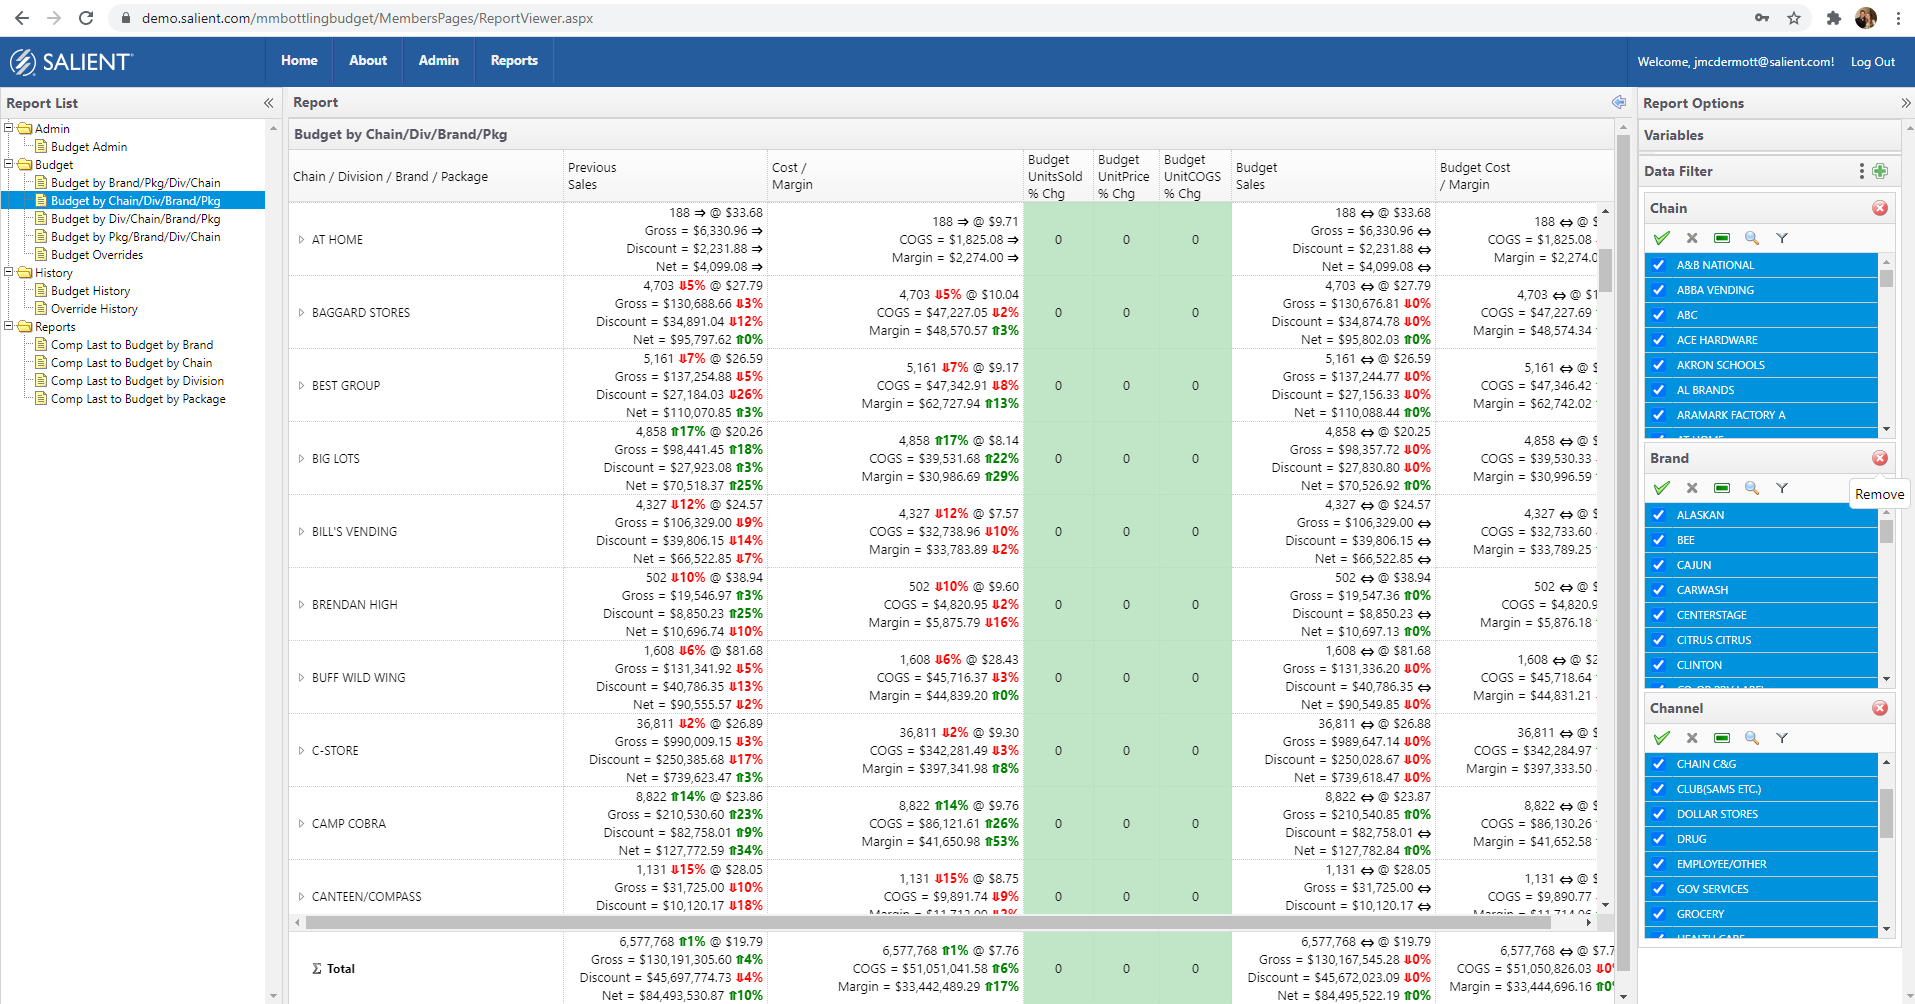Open Override History report
1915x1004 pixels.
point(94,309)
